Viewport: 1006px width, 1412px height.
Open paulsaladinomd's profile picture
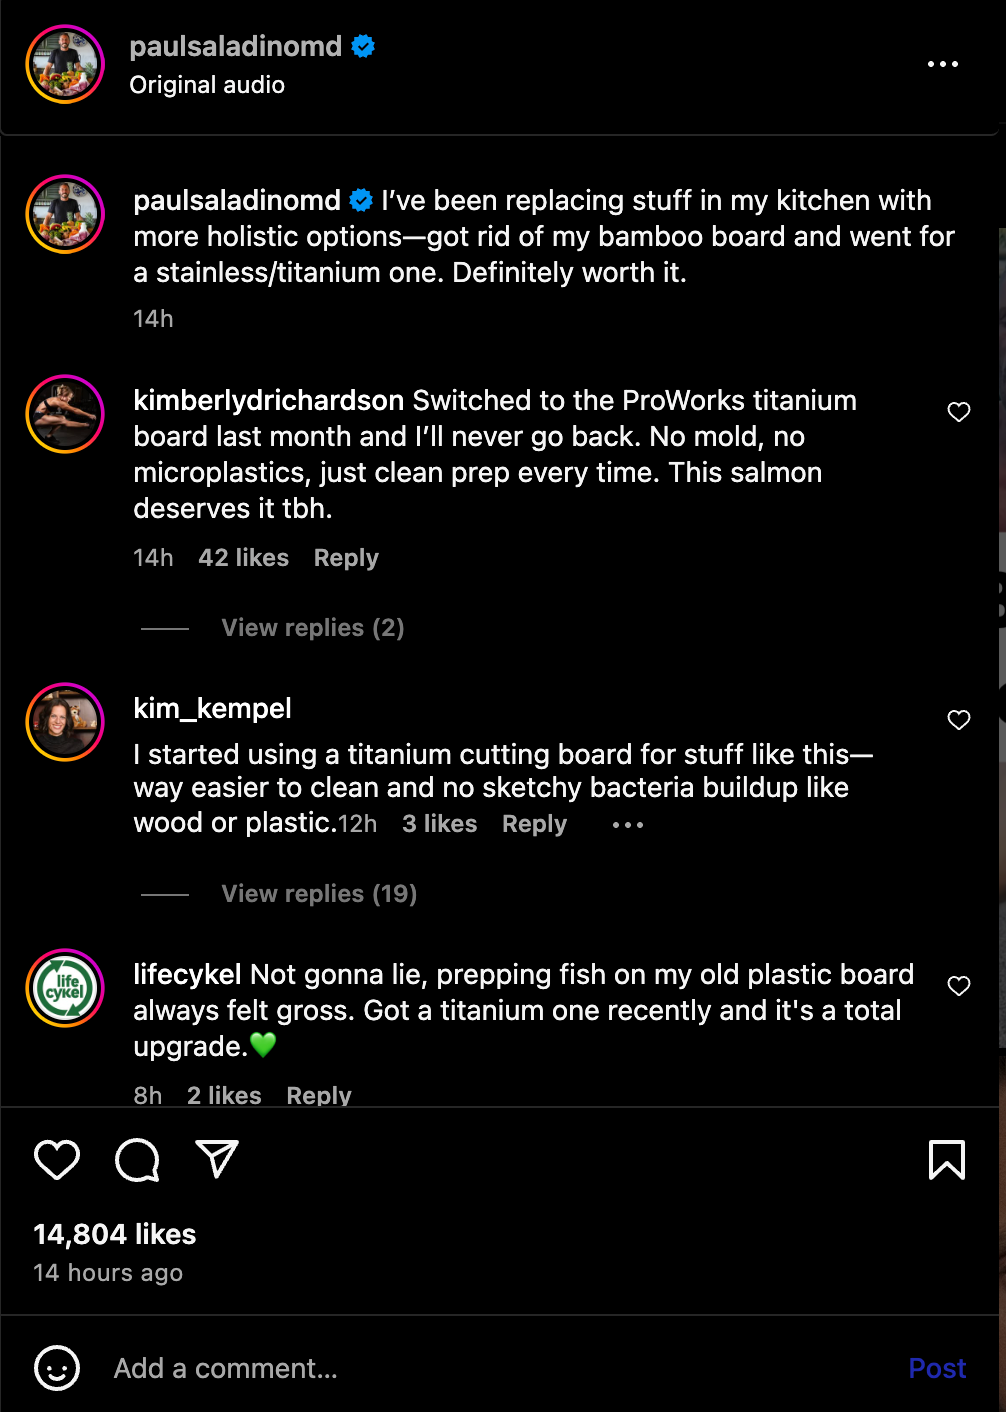64,63
